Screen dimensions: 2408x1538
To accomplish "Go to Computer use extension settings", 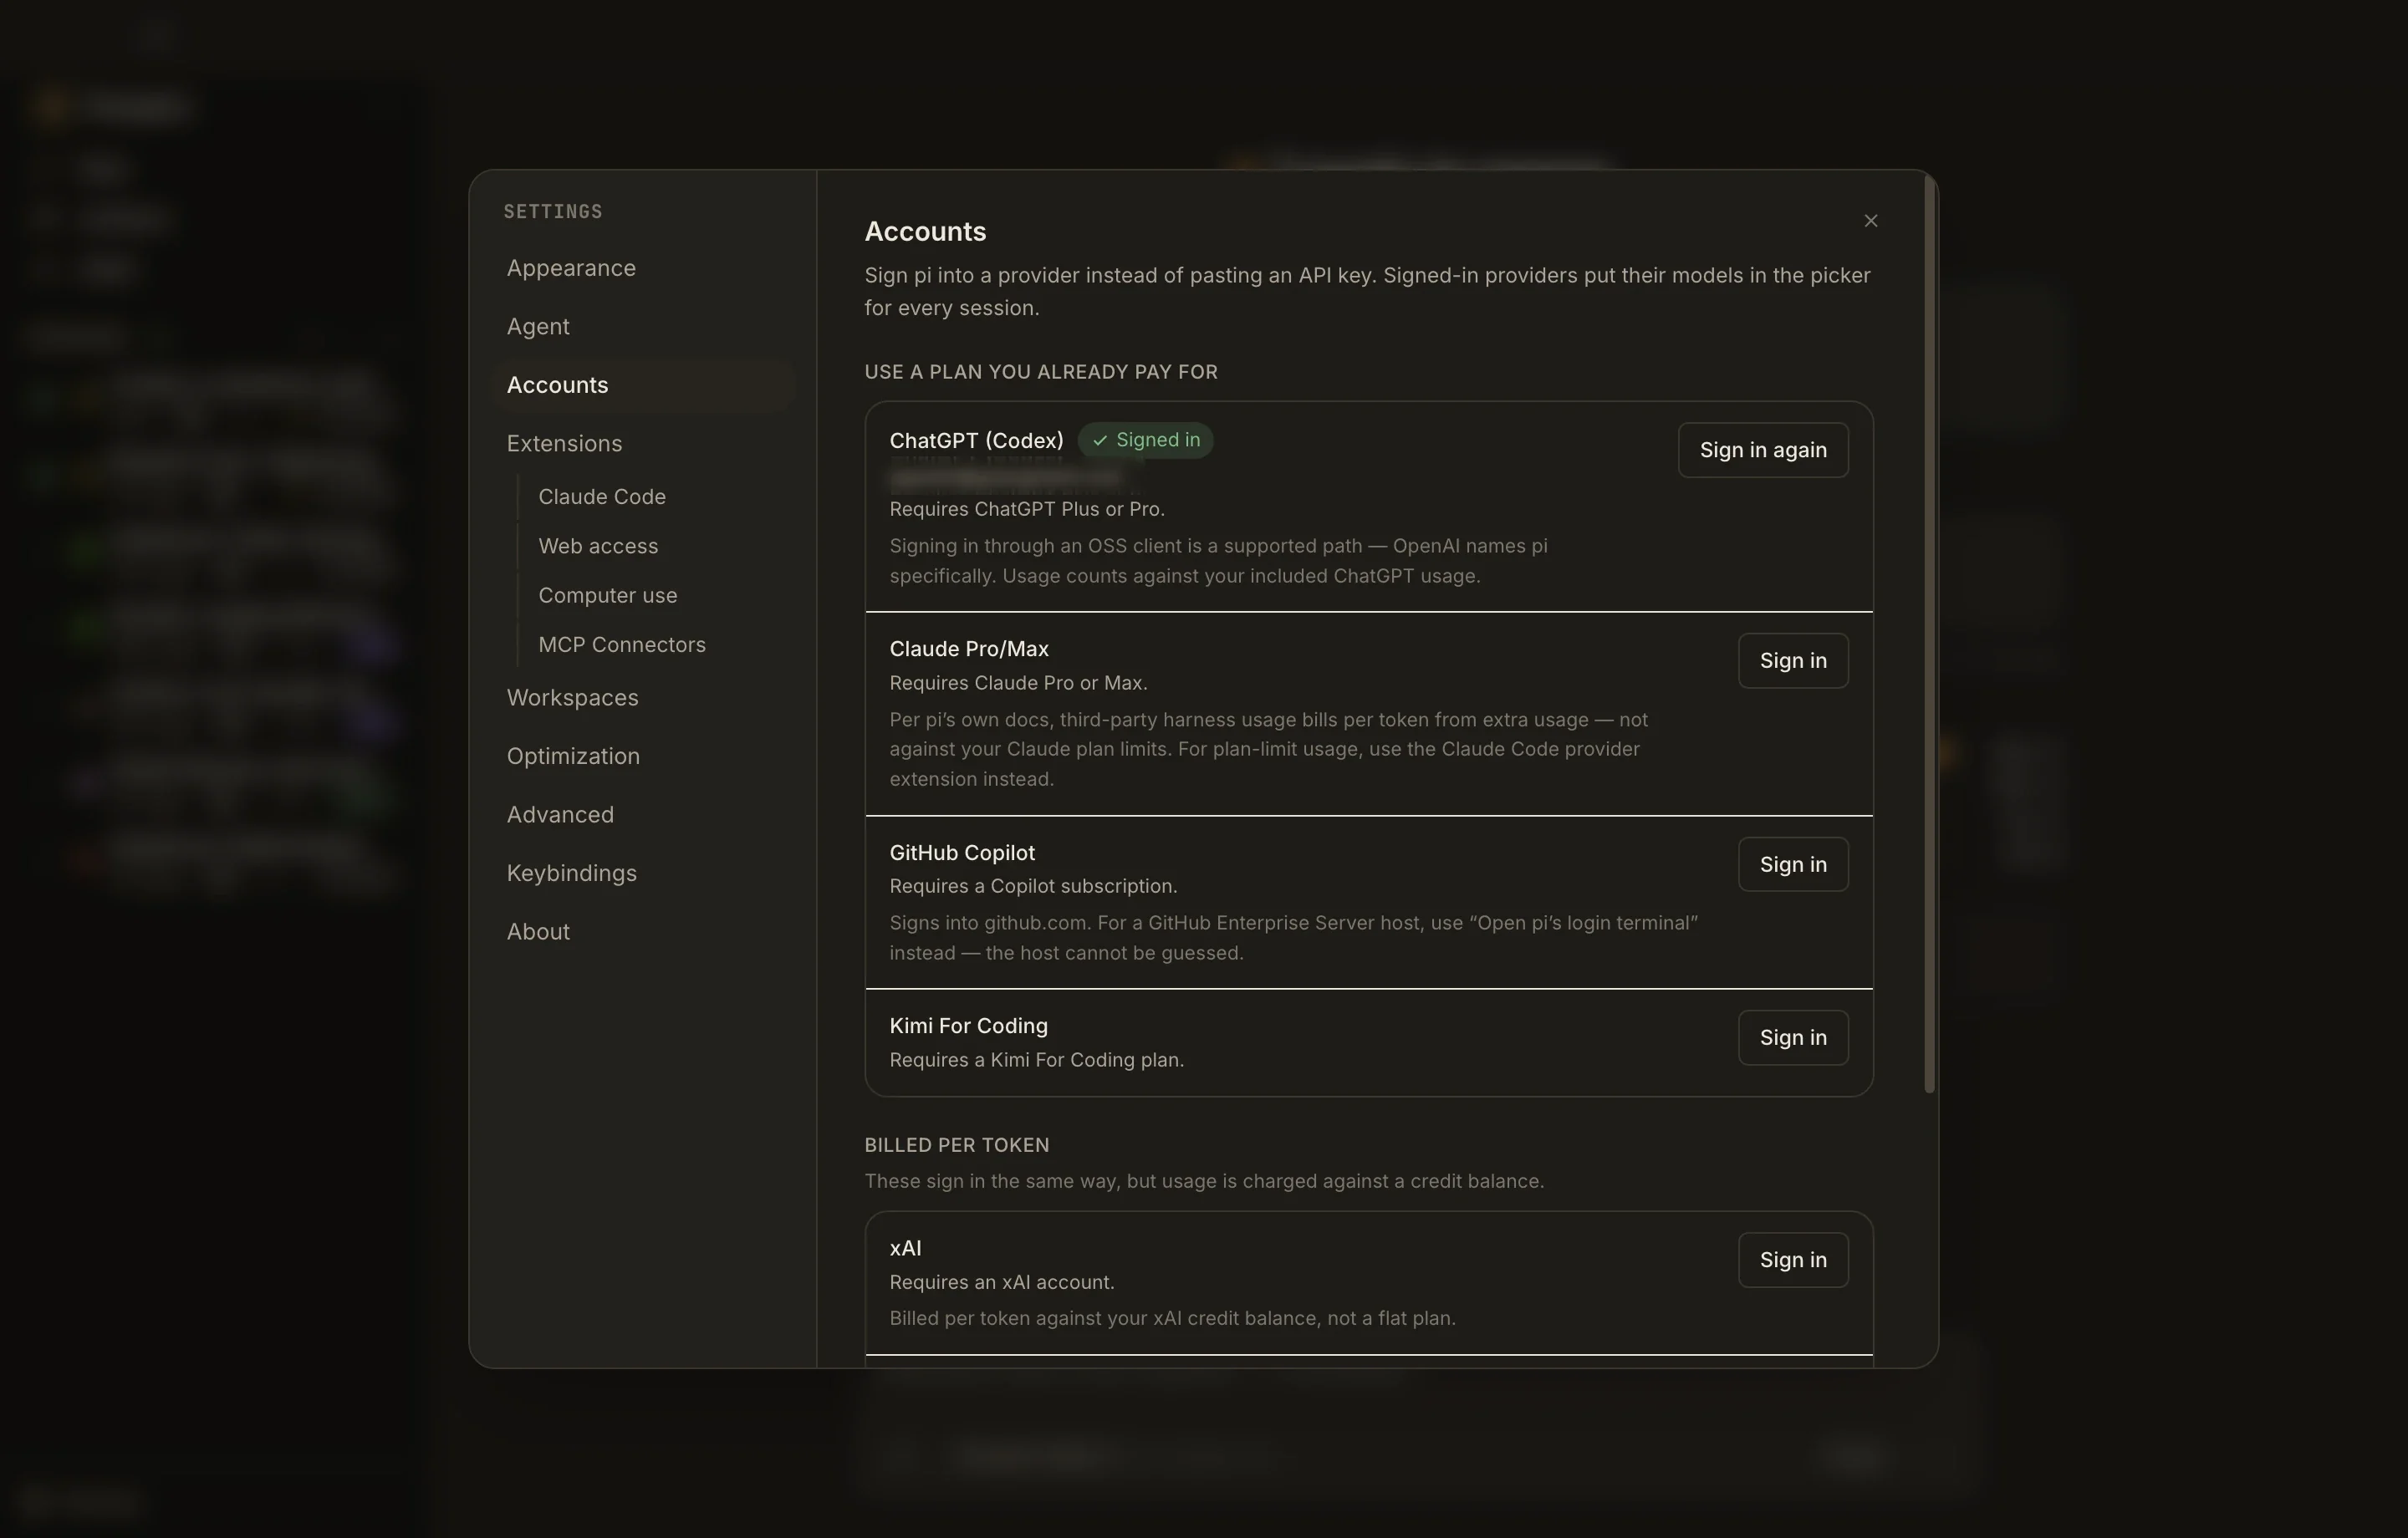I will click(x=608, y=595).
